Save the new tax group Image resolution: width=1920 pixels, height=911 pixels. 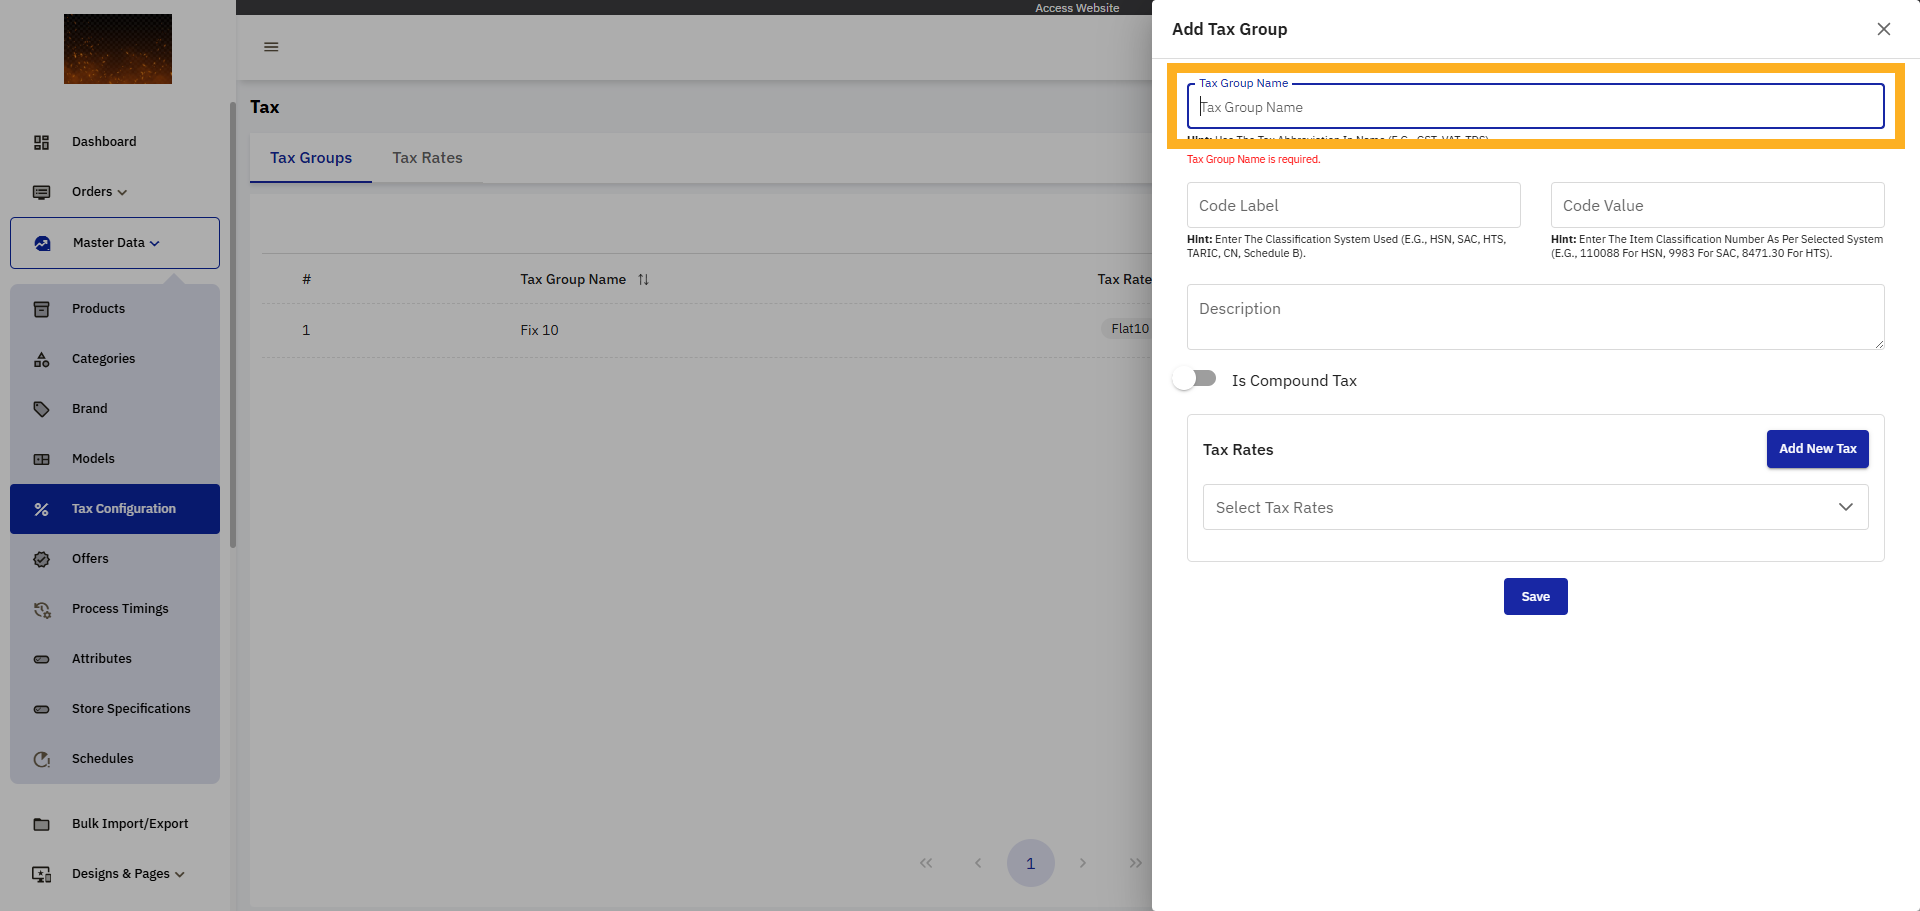point(1535,596)
